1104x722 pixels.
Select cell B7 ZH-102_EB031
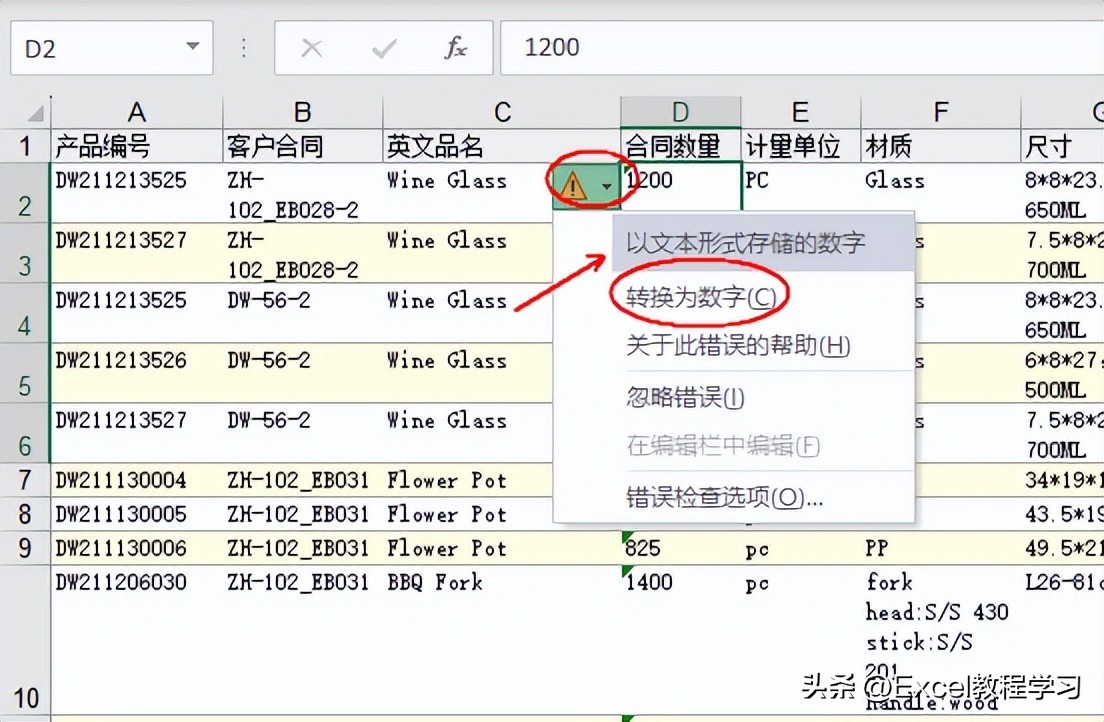pyautogui.click(x=303, y=480)
